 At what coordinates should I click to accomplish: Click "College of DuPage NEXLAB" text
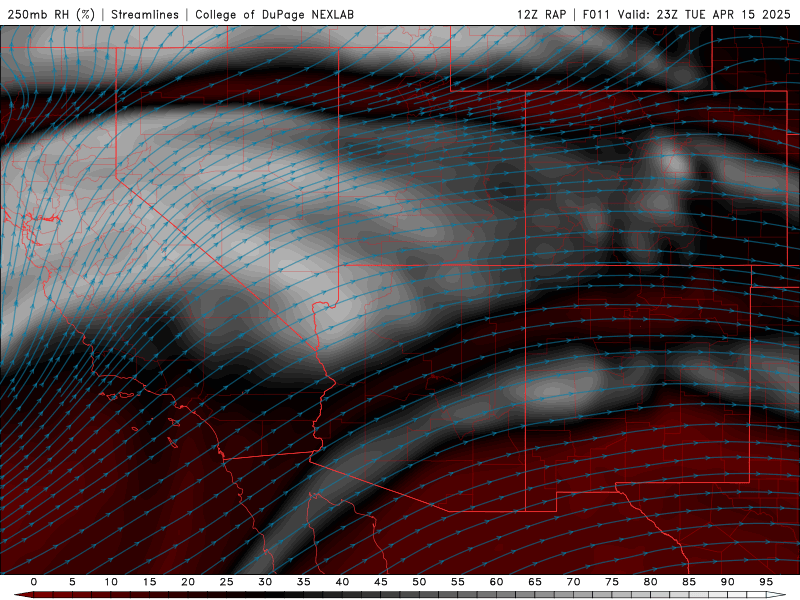(274, 14)
